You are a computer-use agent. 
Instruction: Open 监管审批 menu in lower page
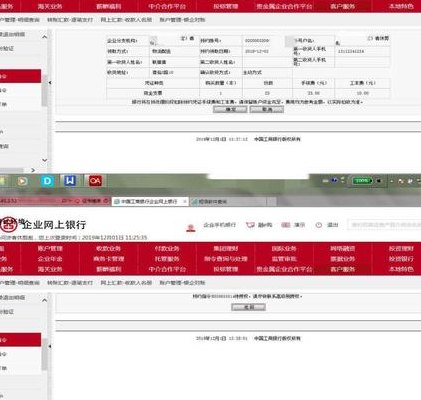(284, 259)
